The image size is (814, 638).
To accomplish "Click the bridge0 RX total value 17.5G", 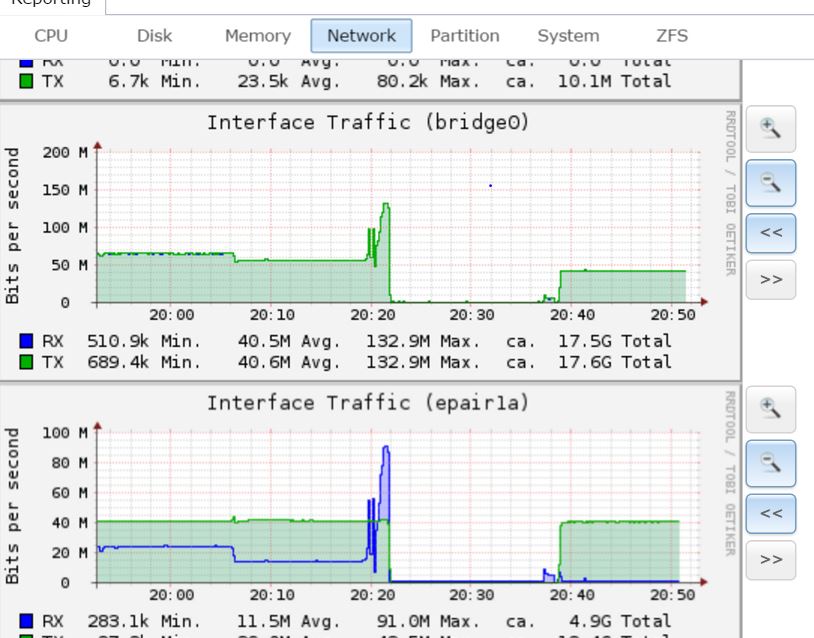I will (x=585, y=341).
